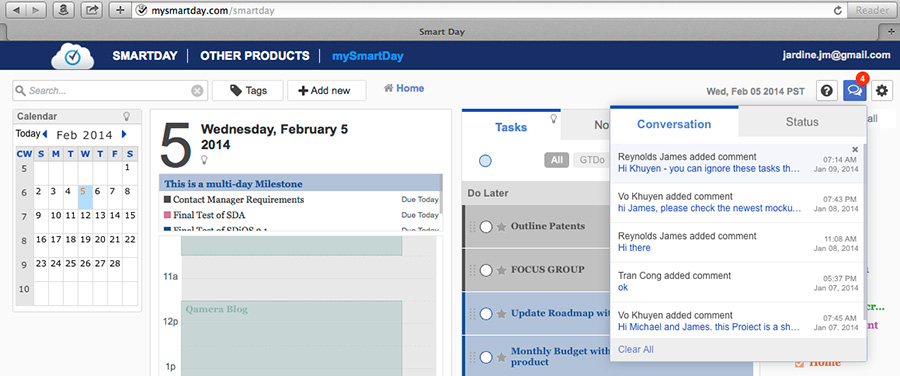
Task: Go to next month with right arrow
Action: click(x=124, y=134)
